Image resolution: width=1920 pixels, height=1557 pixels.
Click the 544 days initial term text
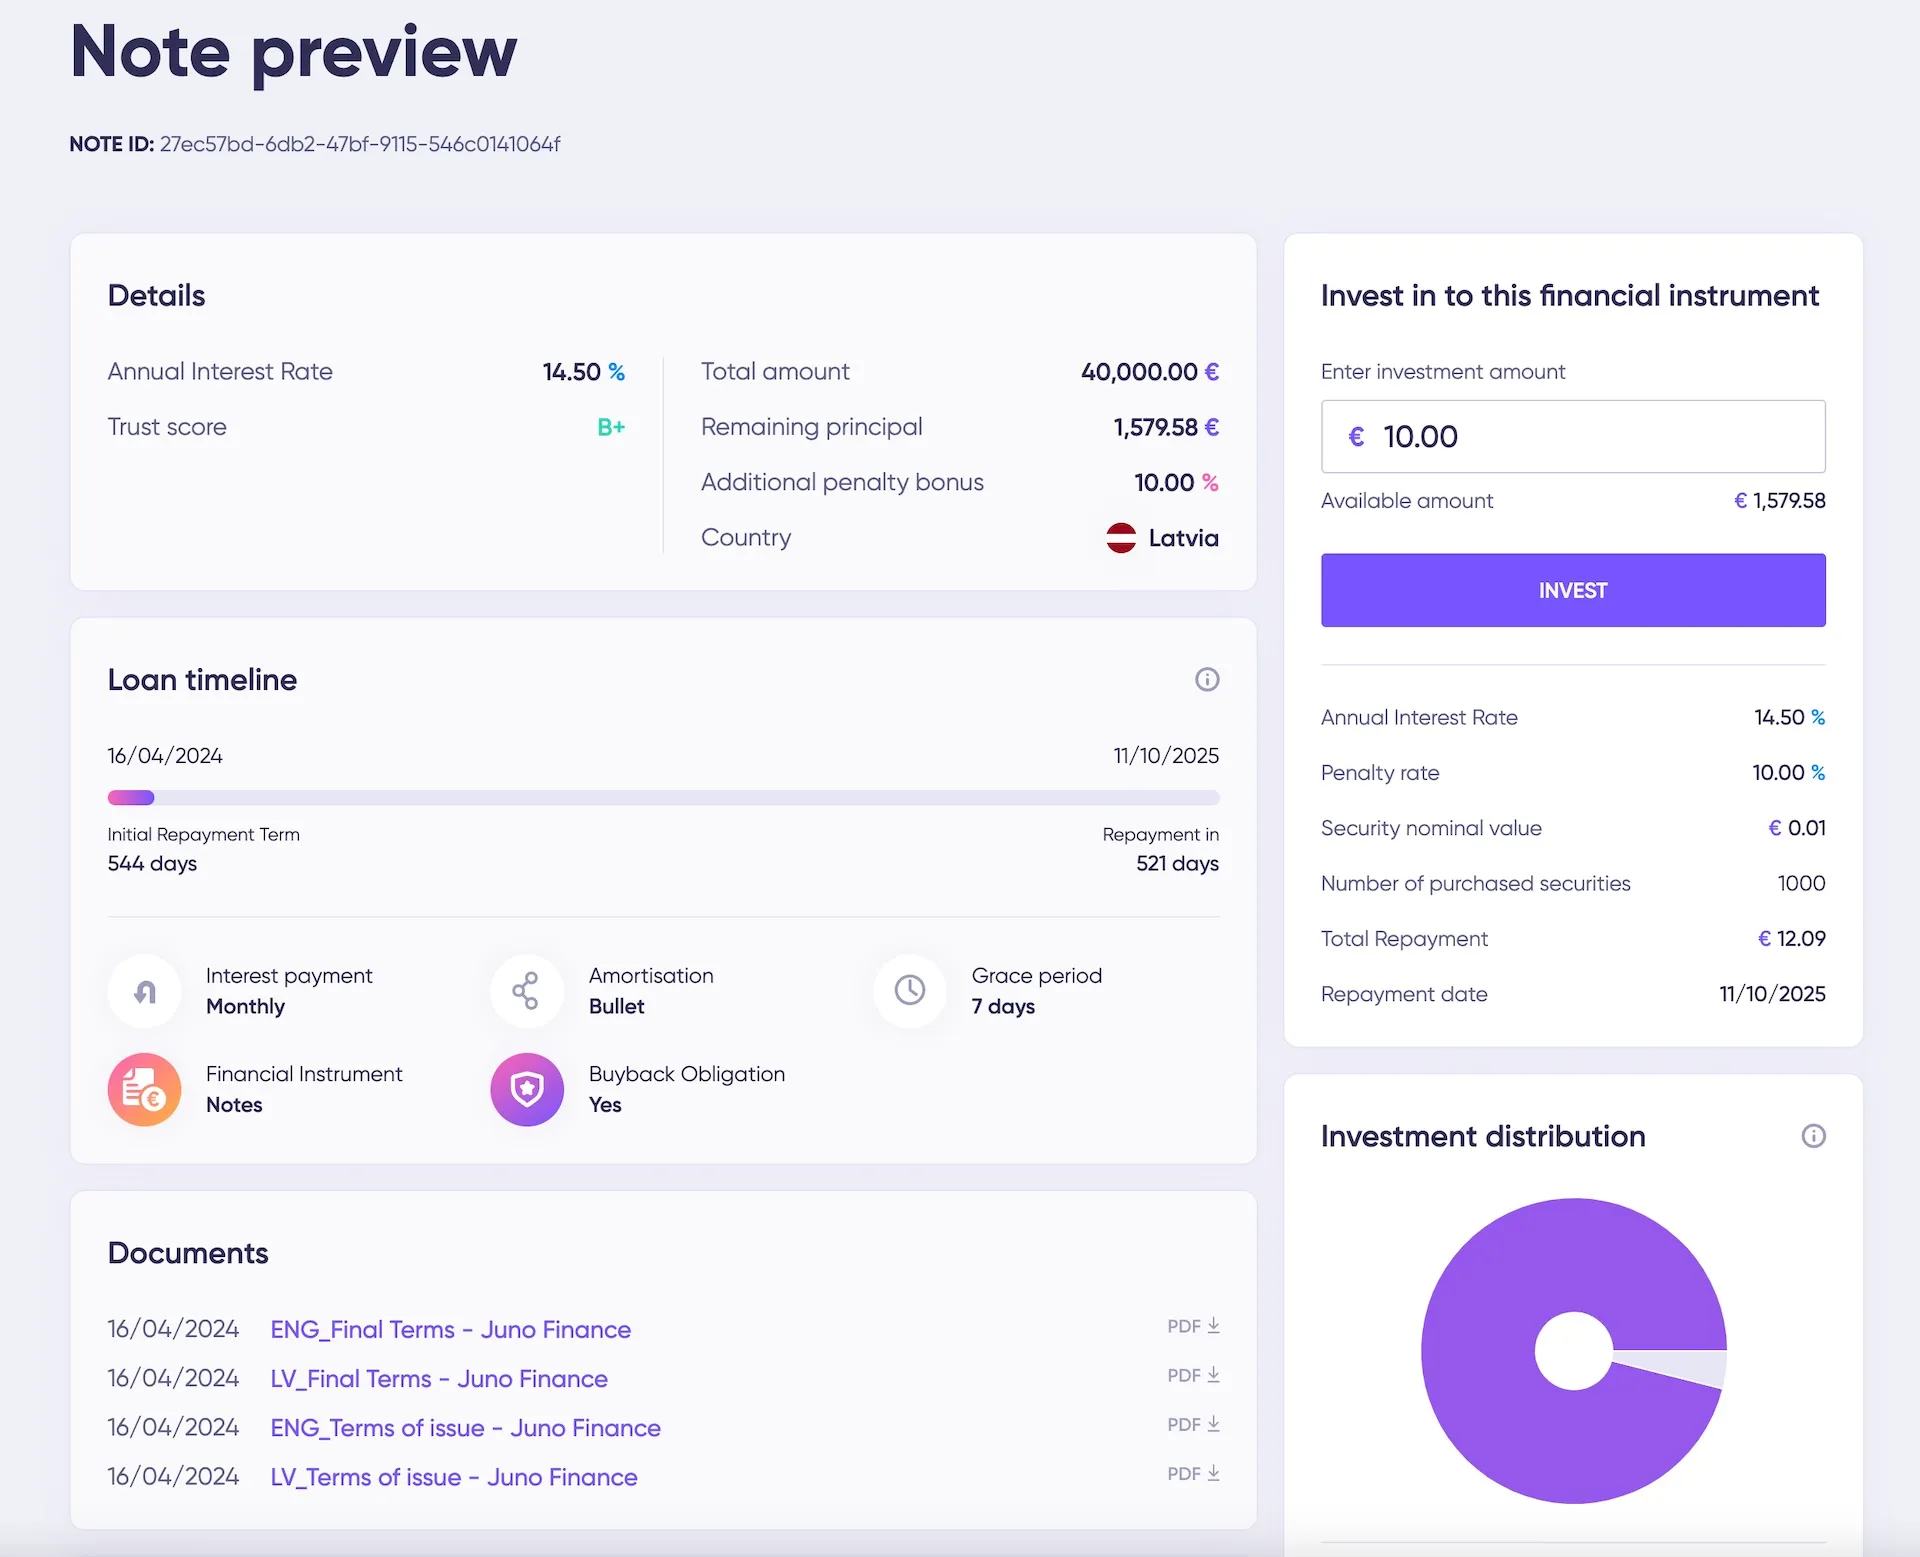click(x=152, y=863)
